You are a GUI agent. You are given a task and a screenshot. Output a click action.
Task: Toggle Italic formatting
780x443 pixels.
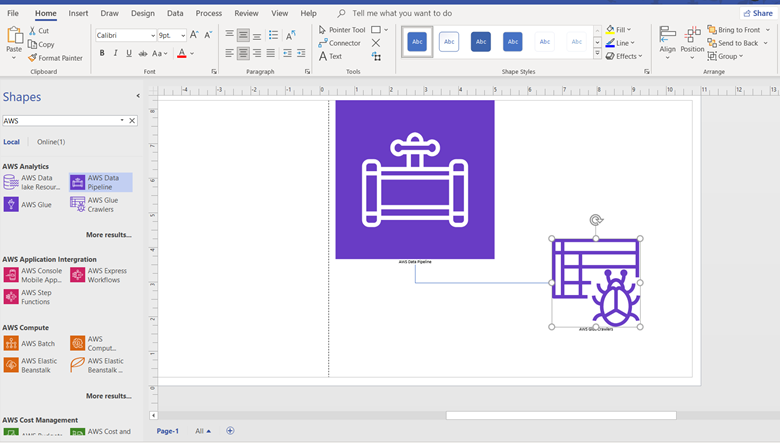[115, 53]
